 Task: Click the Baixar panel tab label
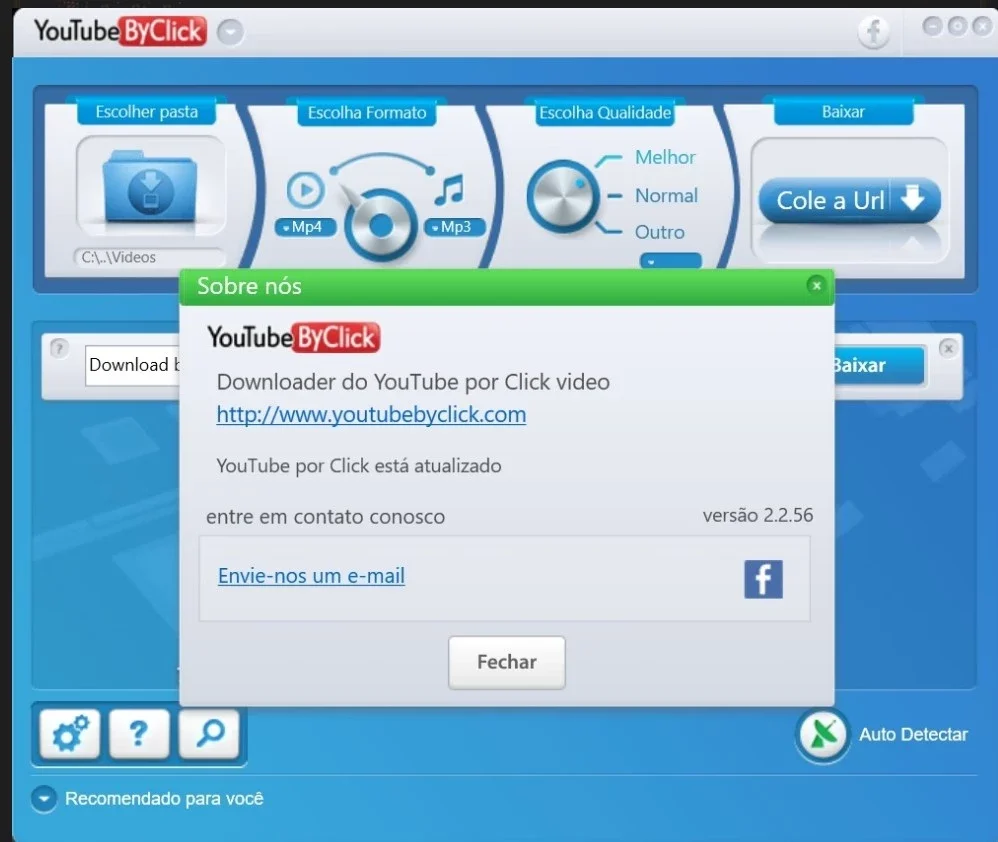pos(843,112)
